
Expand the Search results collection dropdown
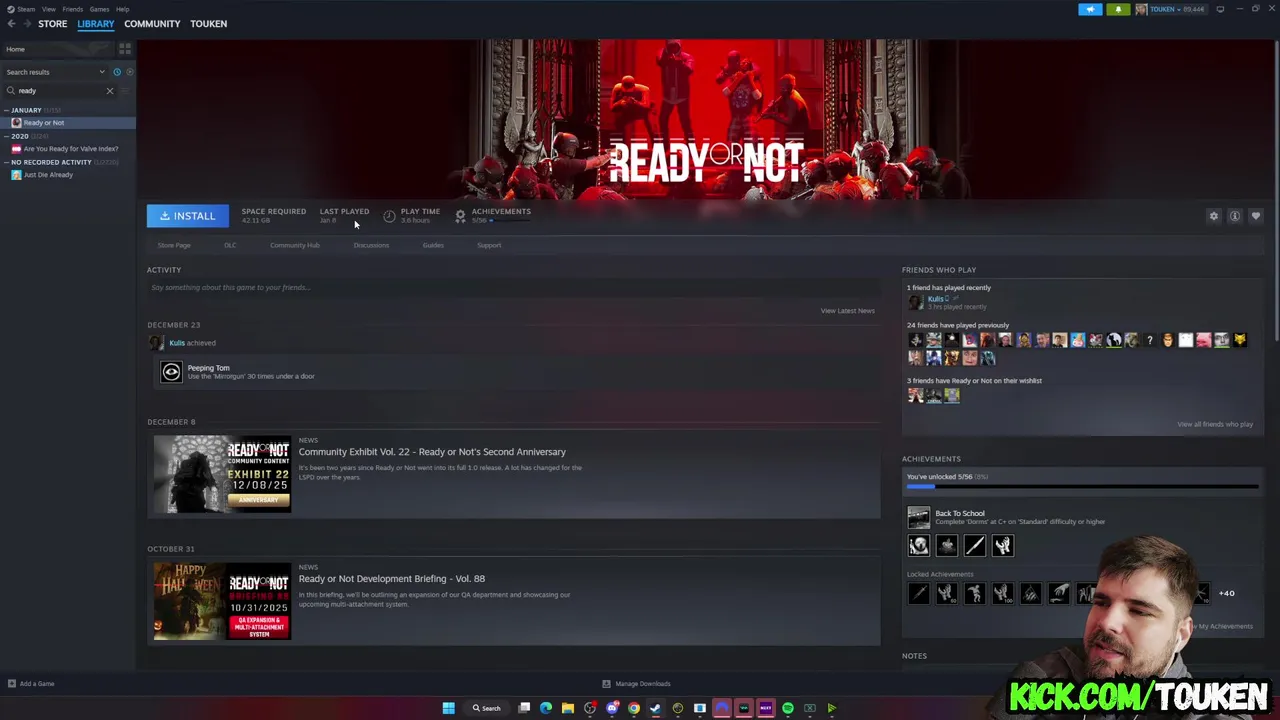click(x=55, y=72)
